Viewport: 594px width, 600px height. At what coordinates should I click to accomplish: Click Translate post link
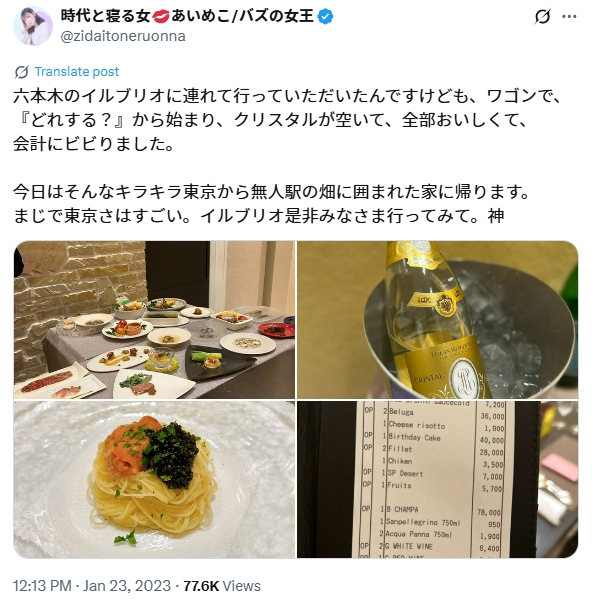pos(77,72)
